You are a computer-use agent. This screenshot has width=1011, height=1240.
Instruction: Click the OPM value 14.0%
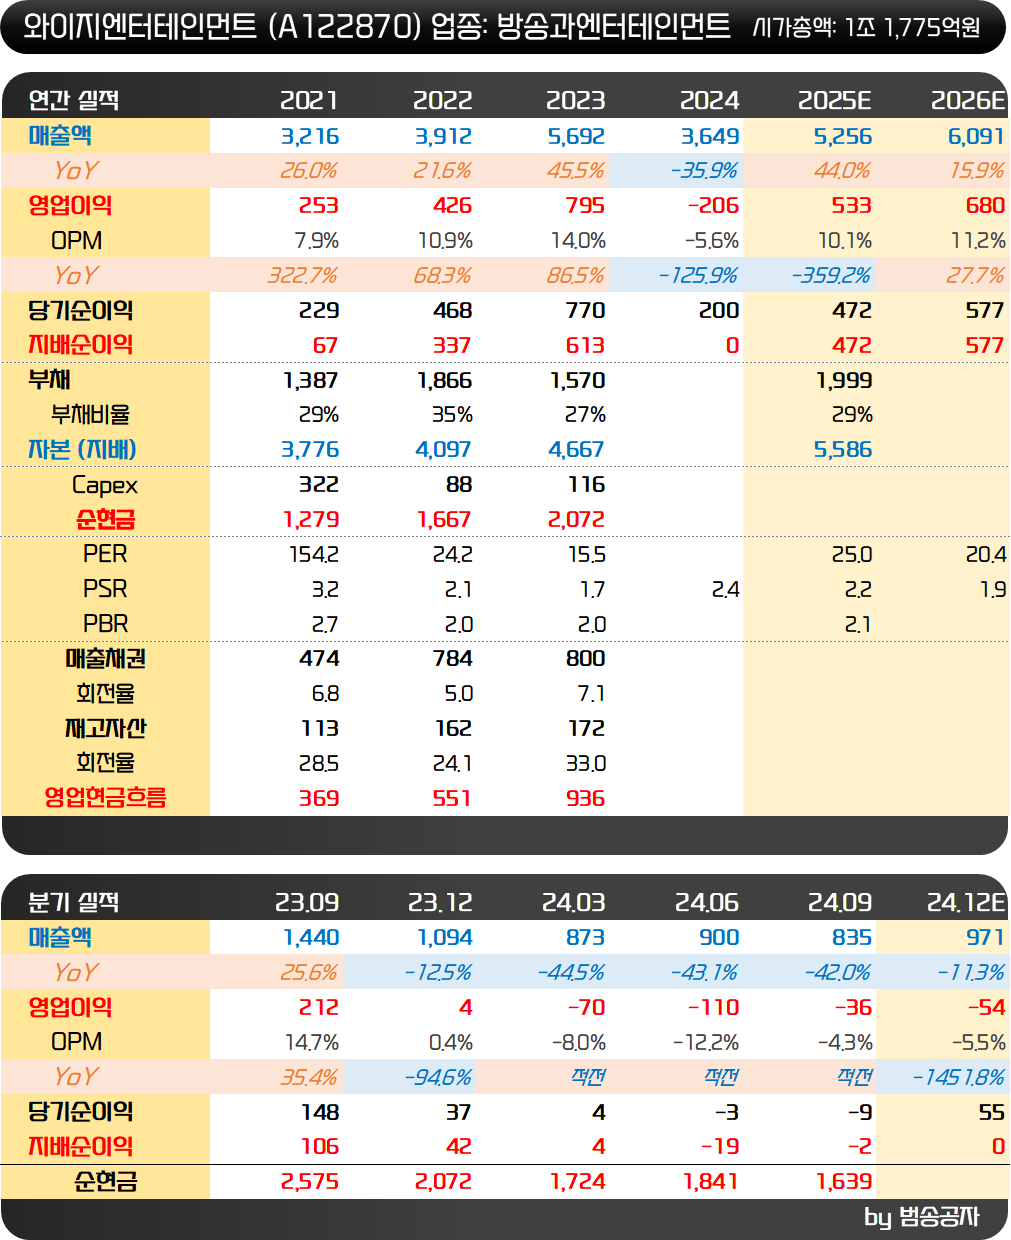pos(579,241)
